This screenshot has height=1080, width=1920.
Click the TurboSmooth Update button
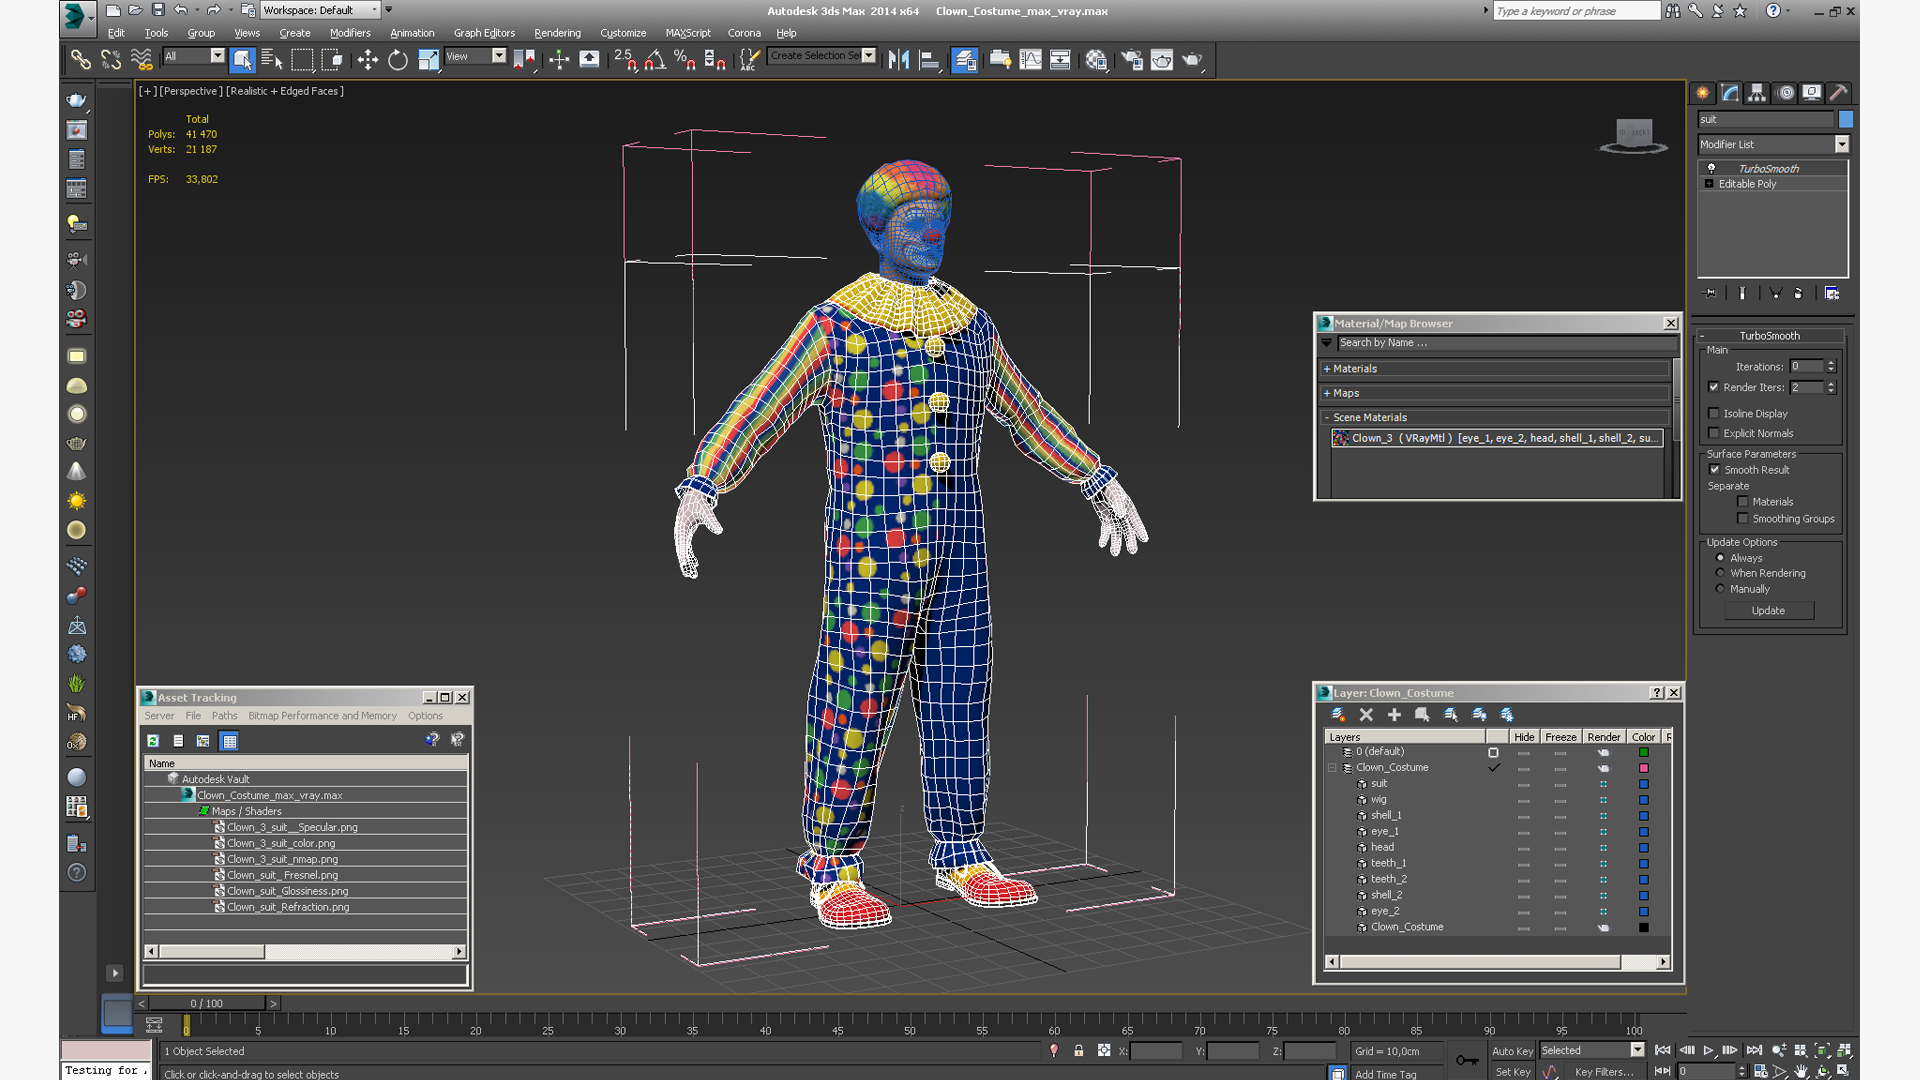[1768, 611]
